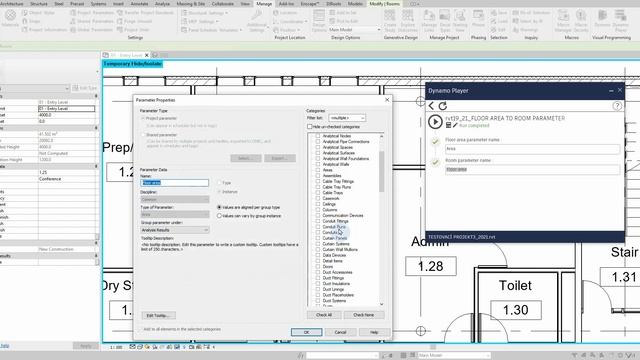Click Explore Outcomes in Generative Design
The image size is (640, 360).
pos(407,21)
